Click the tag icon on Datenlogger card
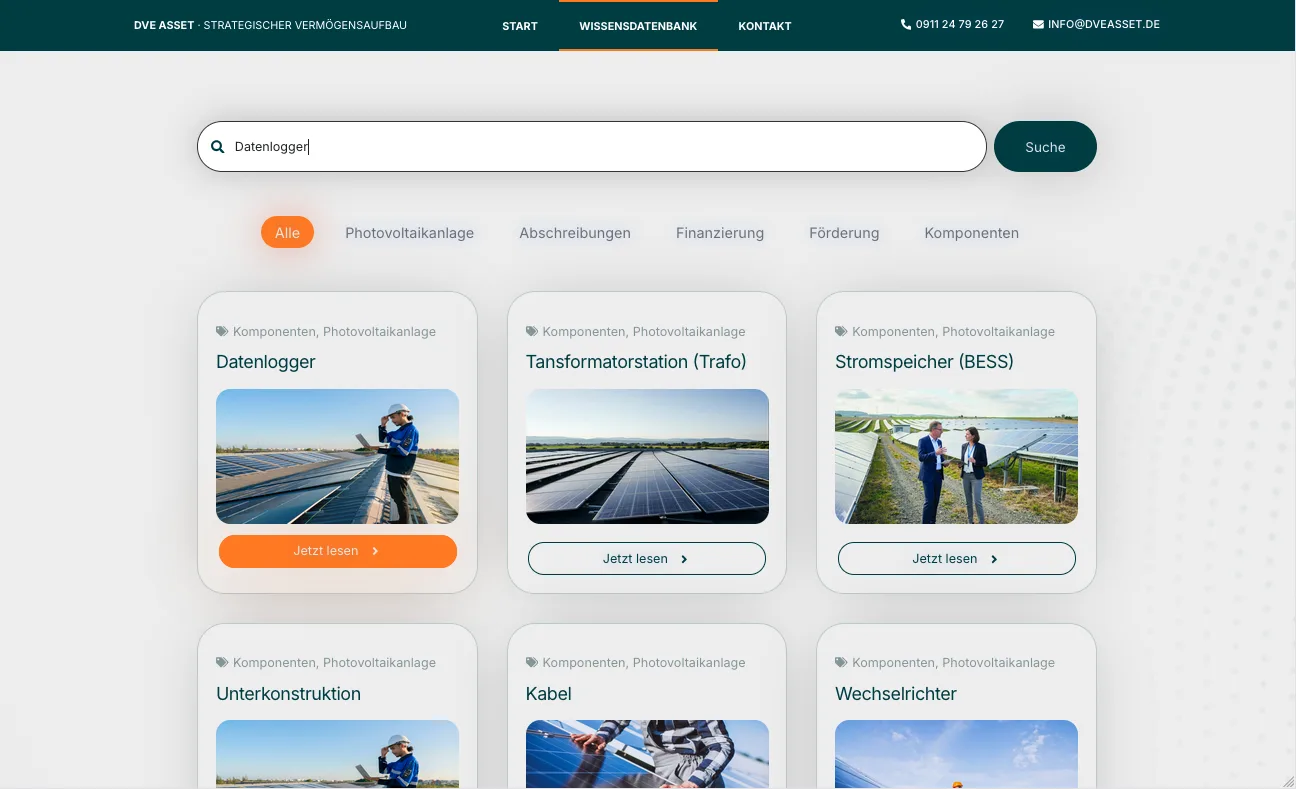Image resolution: width=1296 pixels, height=789 pixels. pos(222,331)
